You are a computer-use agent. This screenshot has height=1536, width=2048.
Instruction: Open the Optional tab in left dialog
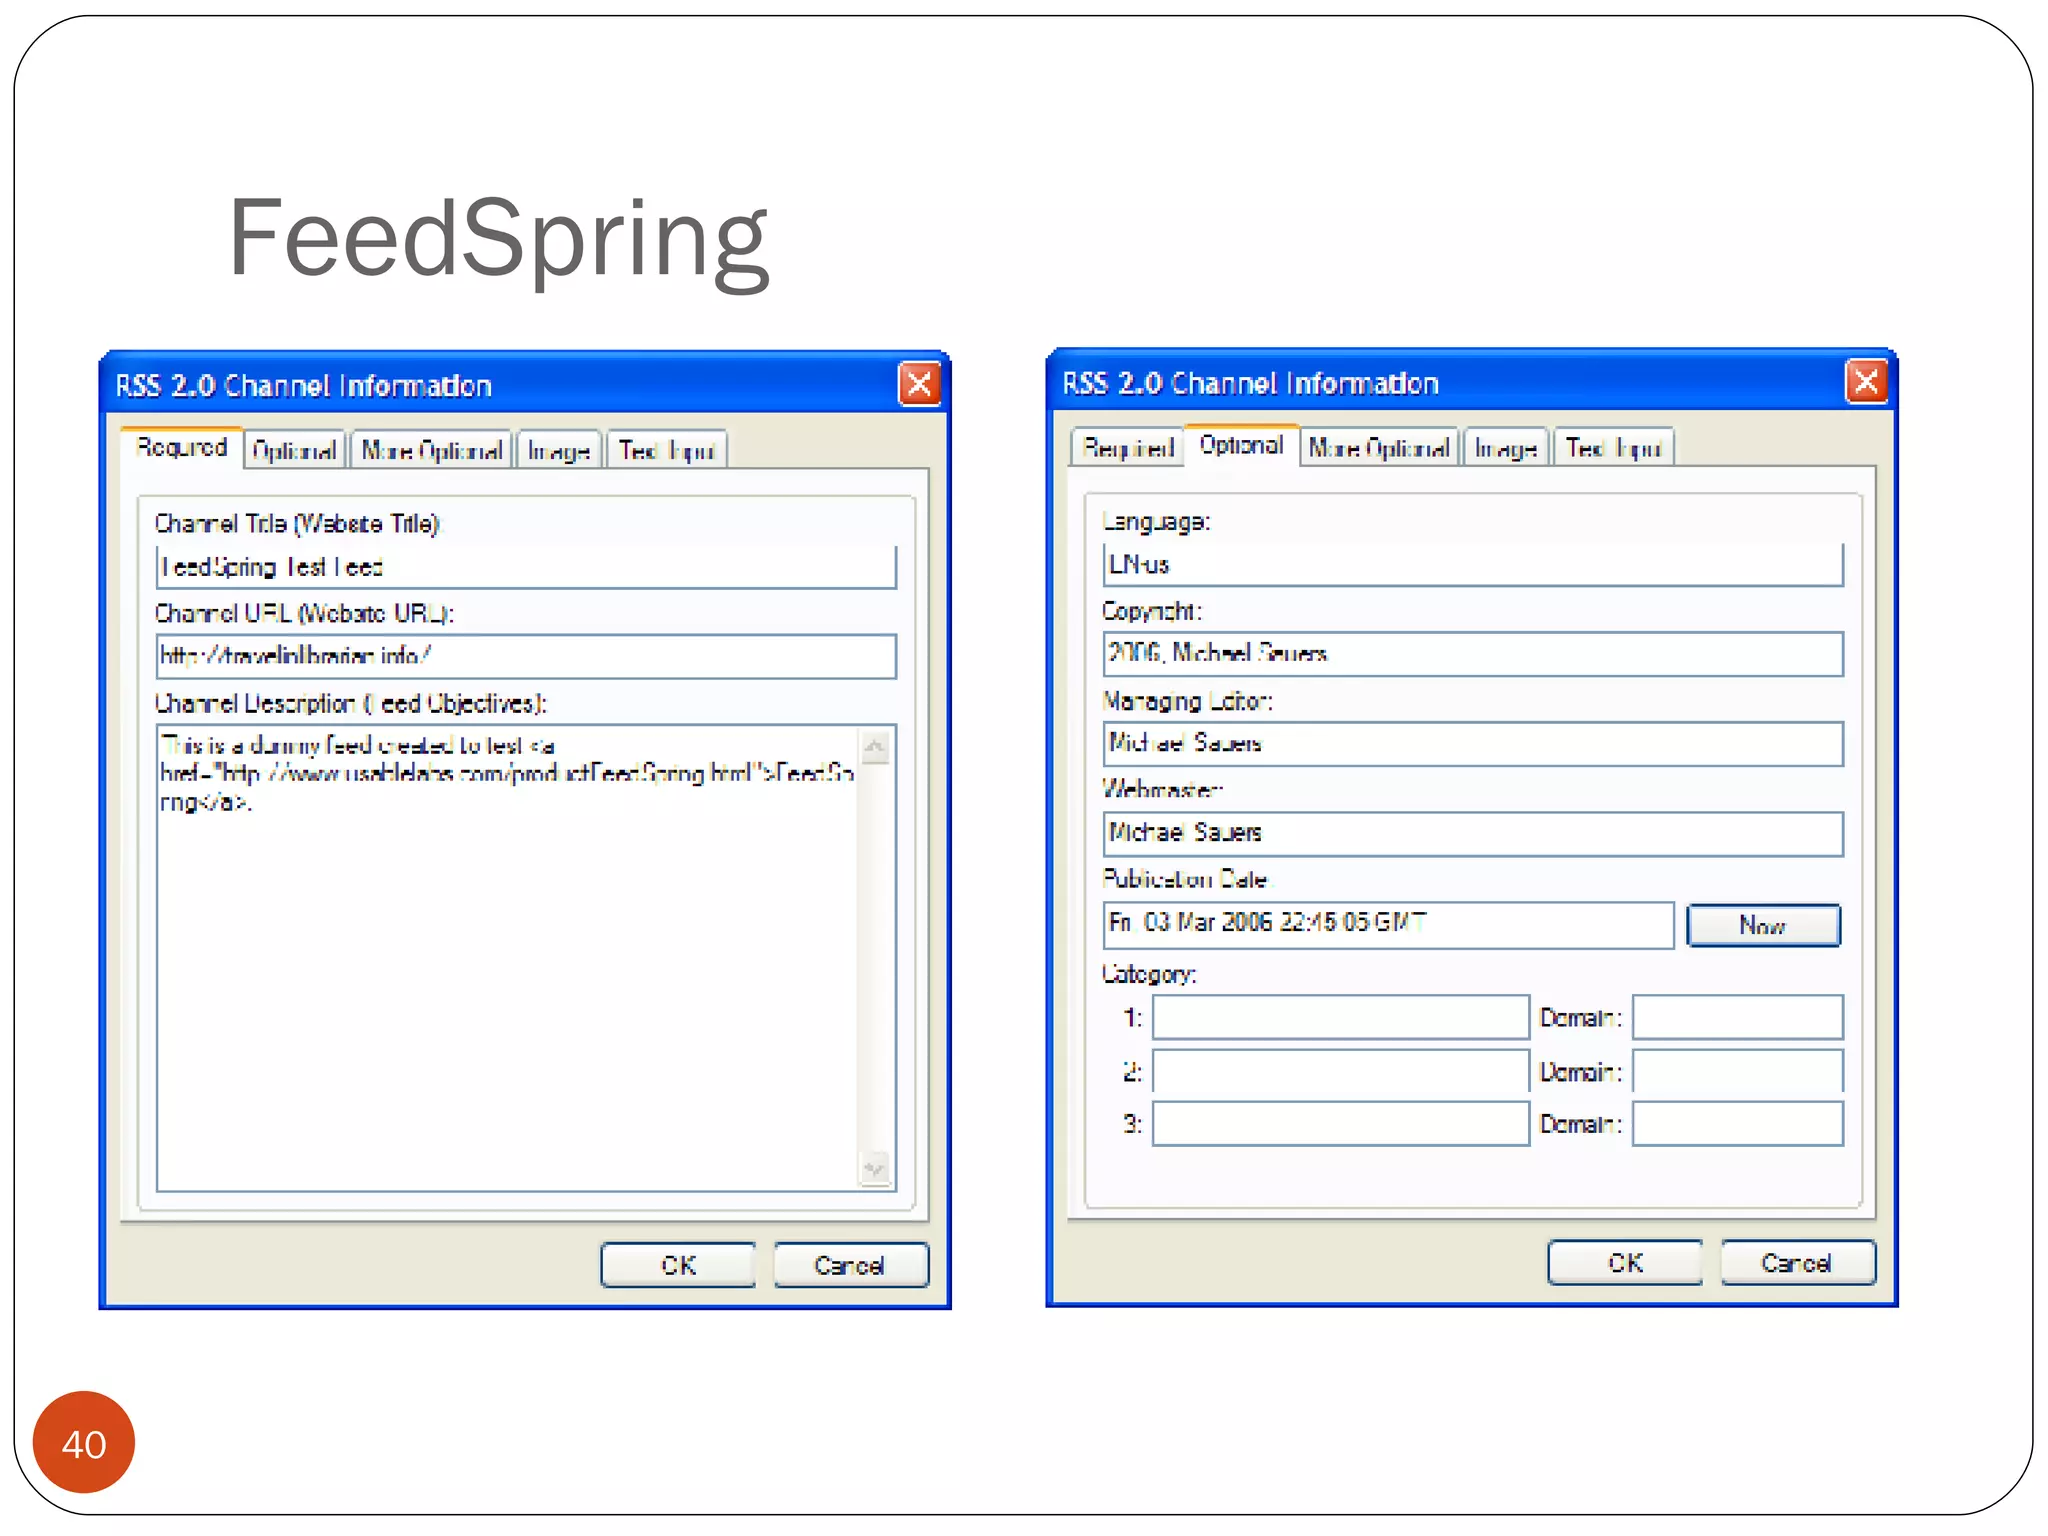[294, 450]
